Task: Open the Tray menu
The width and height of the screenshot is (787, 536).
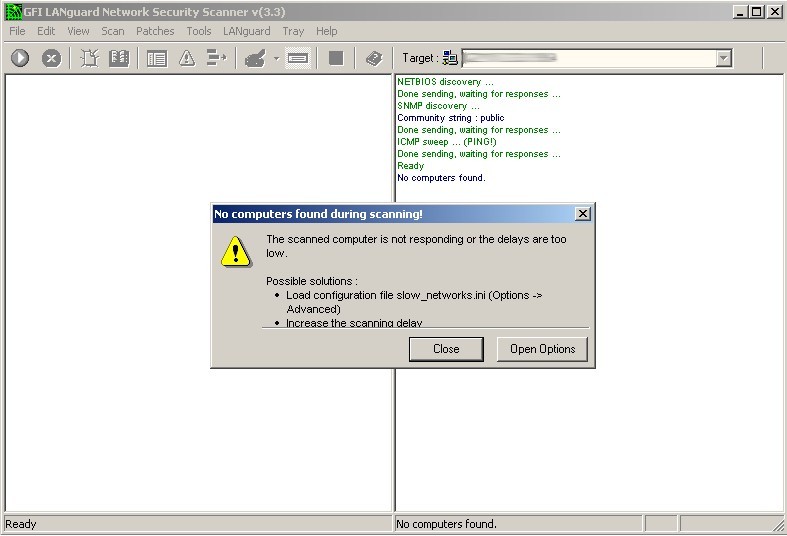Action: pos(293,31)
